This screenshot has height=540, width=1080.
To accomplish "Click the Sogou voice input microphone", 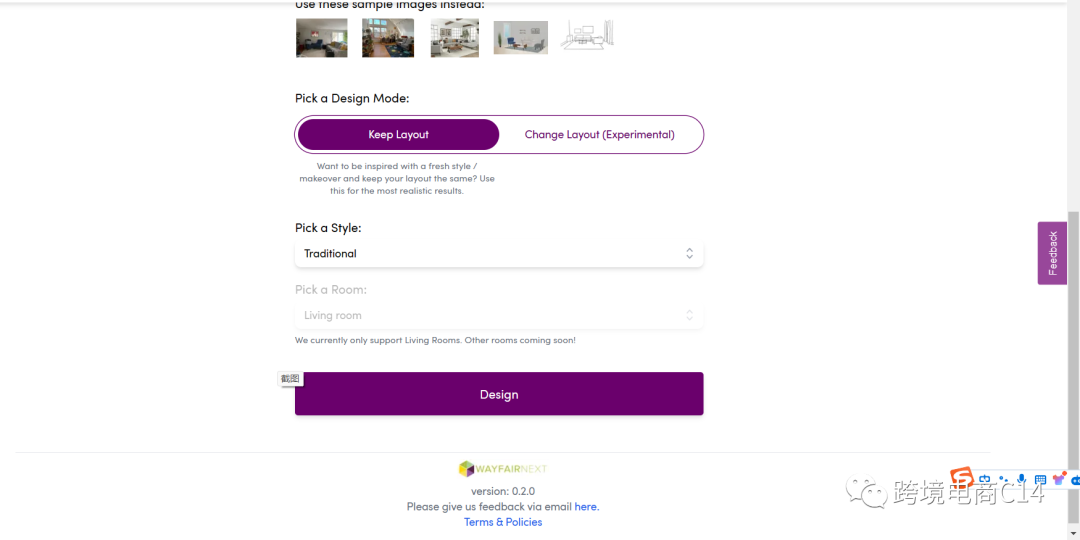I will tap(1021, 480).
